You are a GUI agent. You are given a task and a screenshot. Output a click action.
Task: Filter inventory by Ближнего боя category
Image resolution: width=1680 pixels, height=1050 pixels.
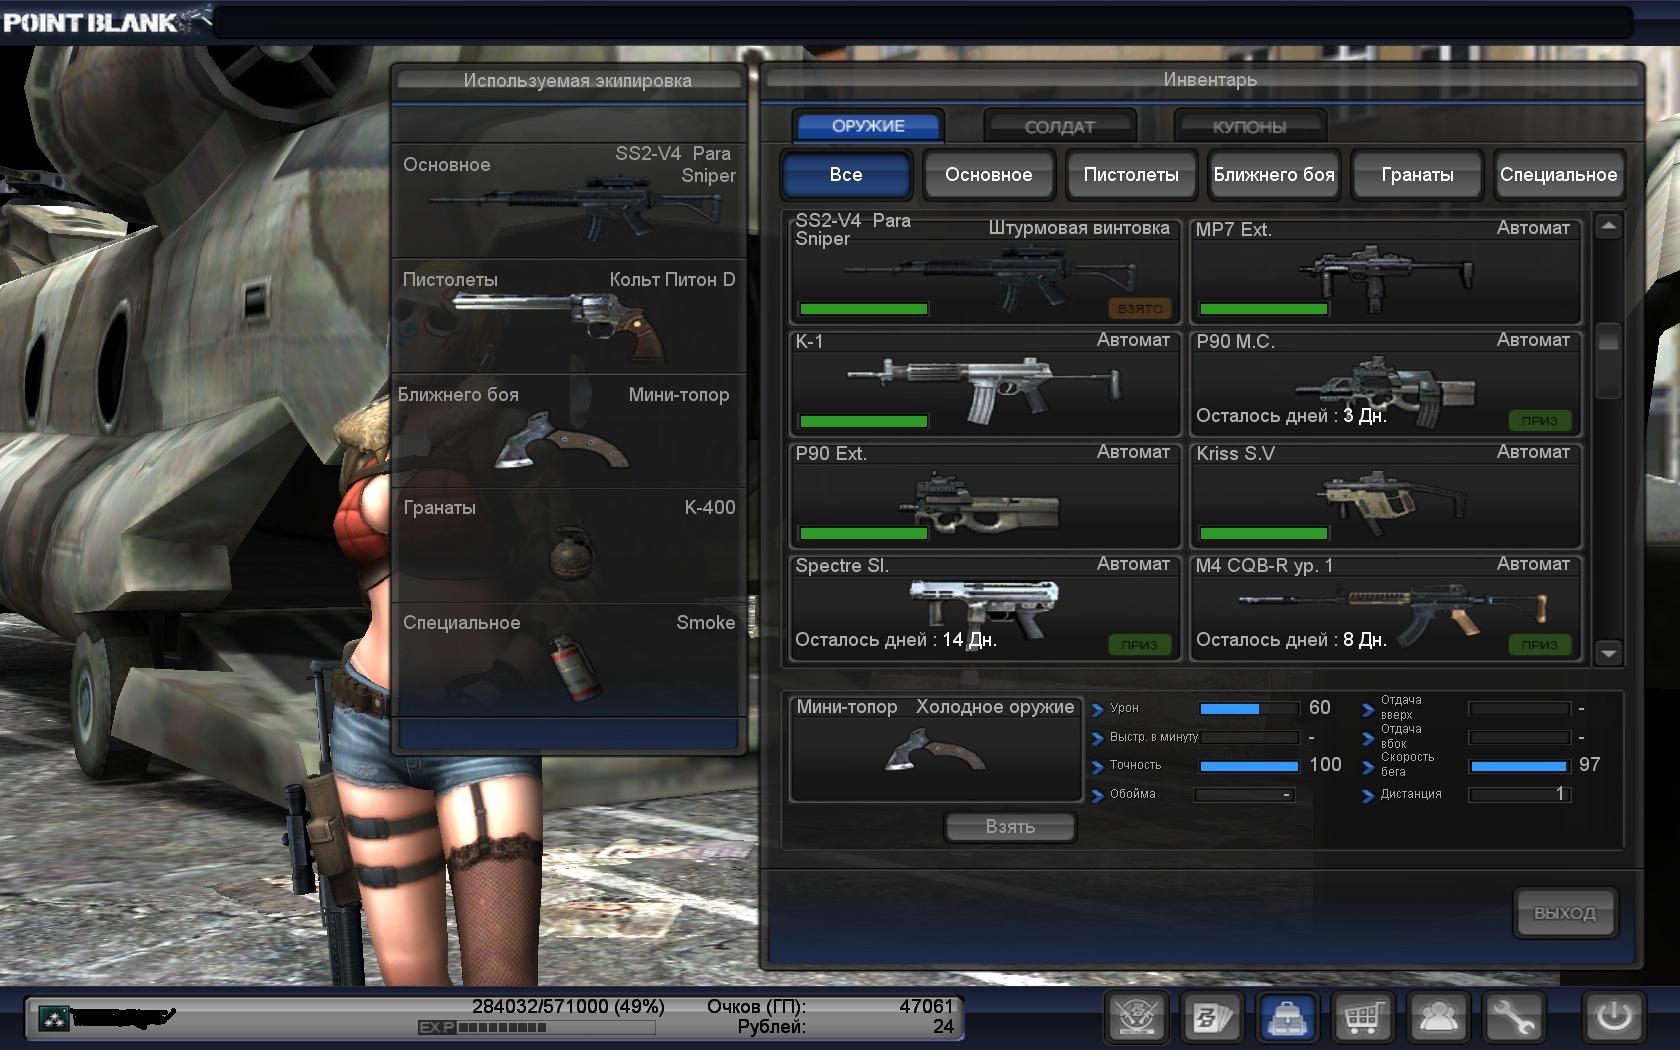tap(1274, 175)
